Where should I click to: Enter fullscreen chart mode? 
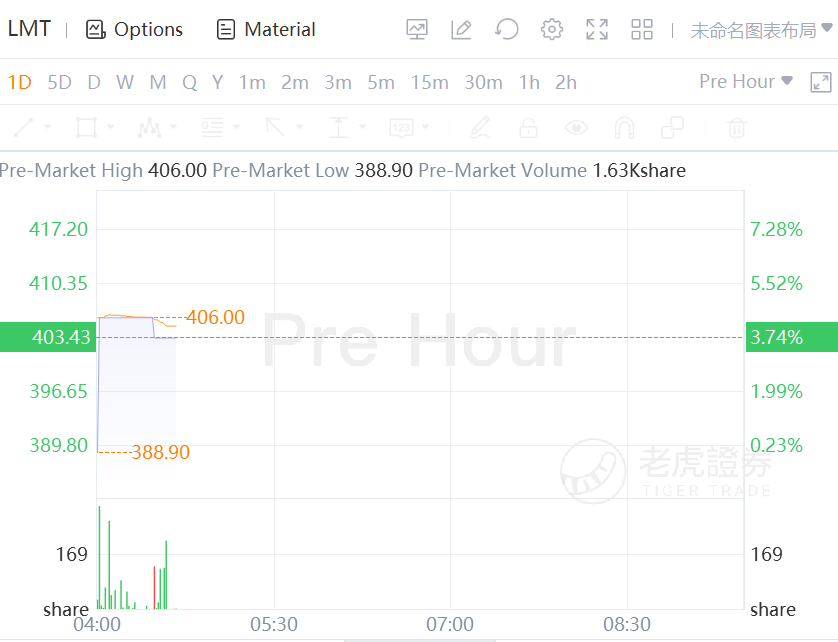pos(597,30)
